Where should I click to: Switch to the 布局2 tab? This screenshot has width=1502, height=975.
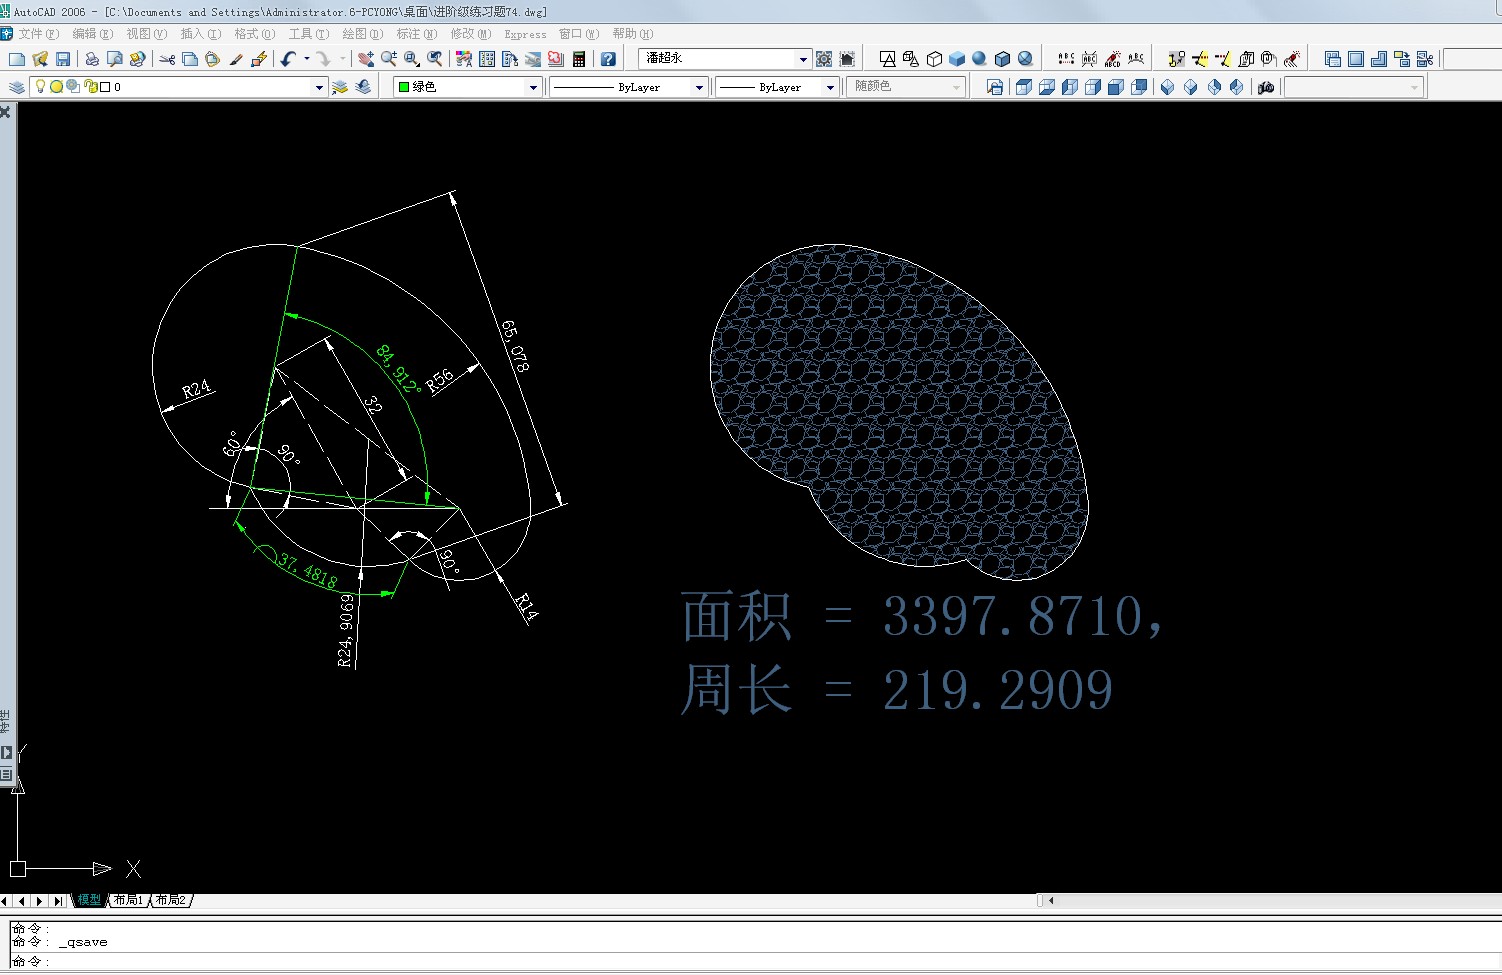point(171,900)
